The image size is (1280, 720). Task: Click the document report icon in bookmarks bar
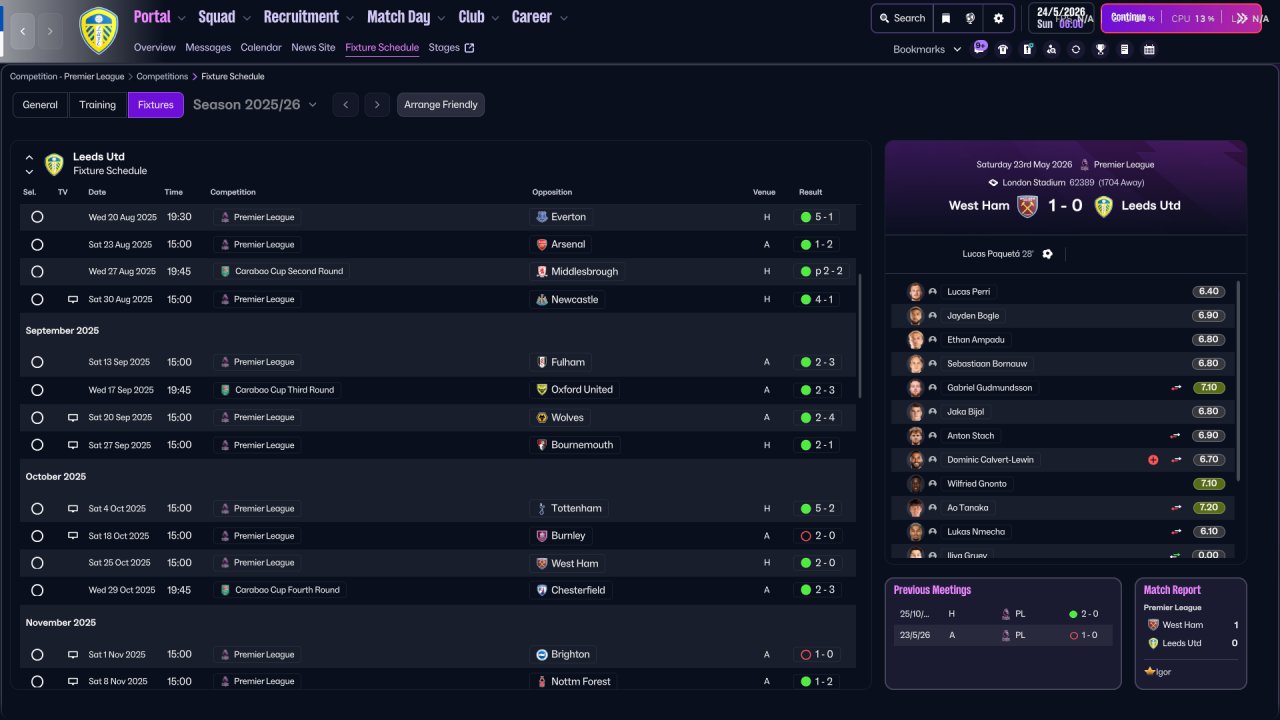point(1124,49)
